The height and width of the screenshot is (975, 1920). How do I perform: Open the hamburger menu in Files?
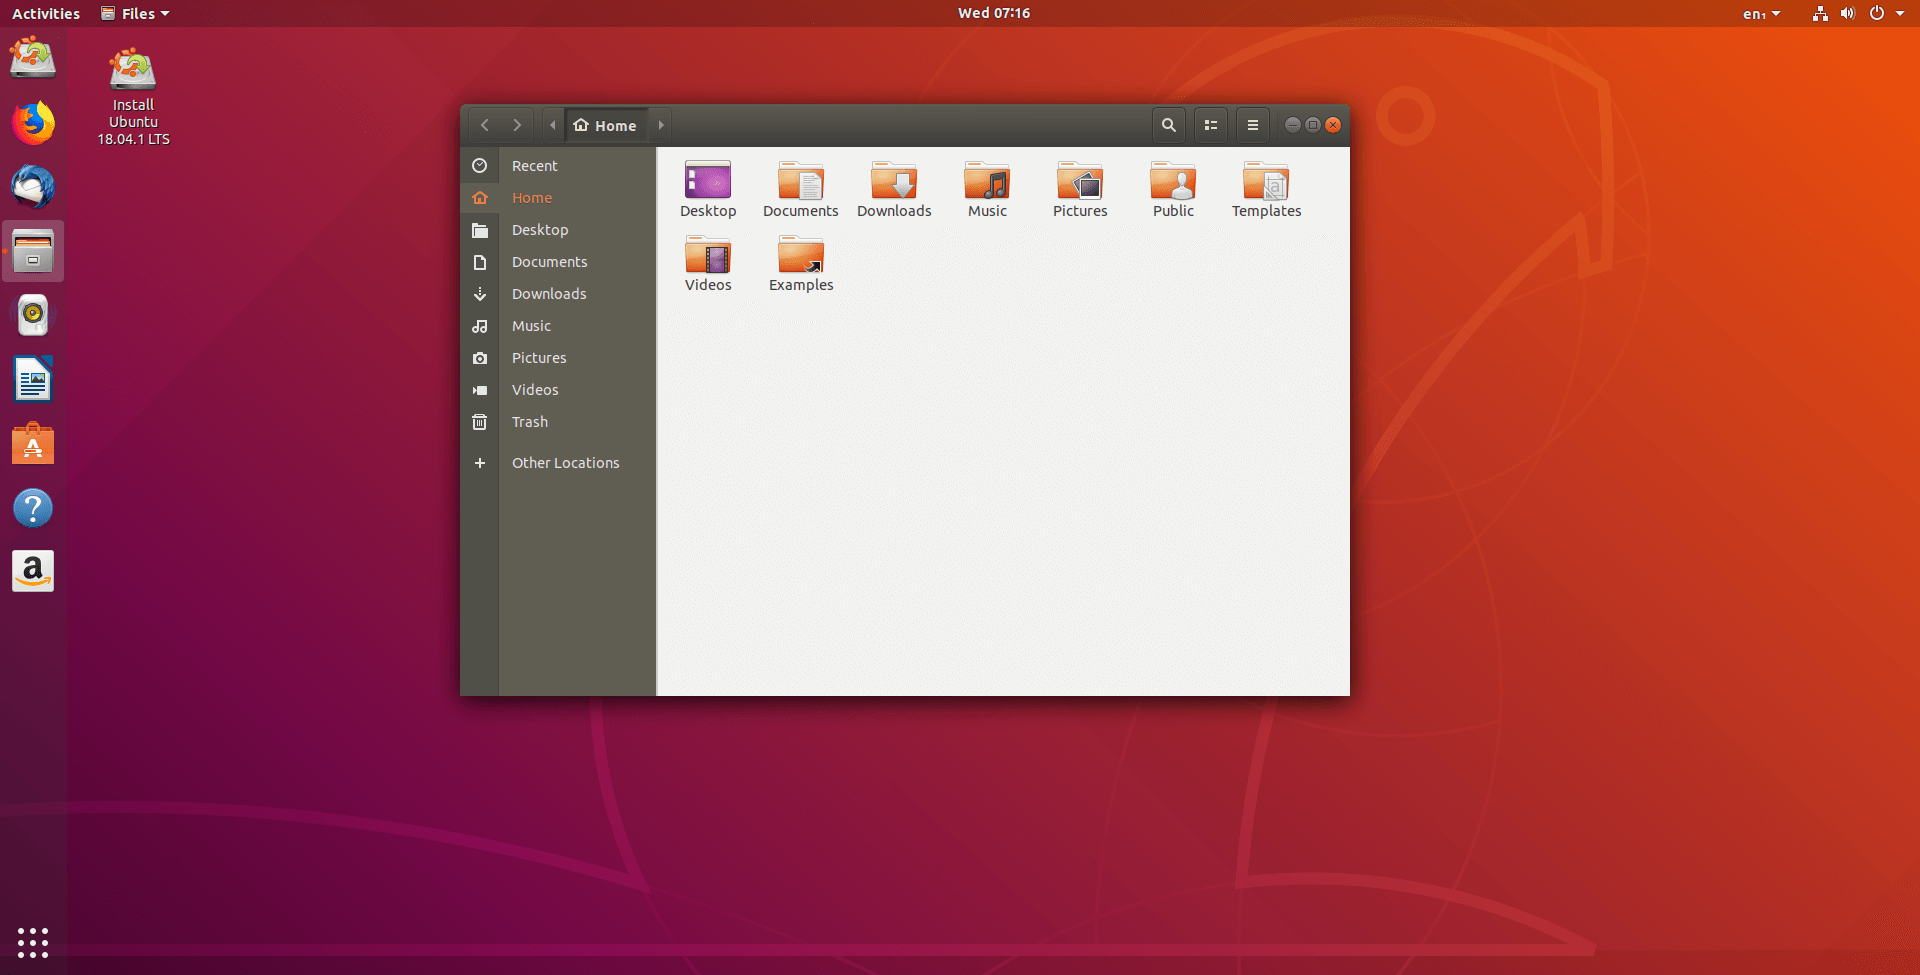click(x=1253, y=125)
